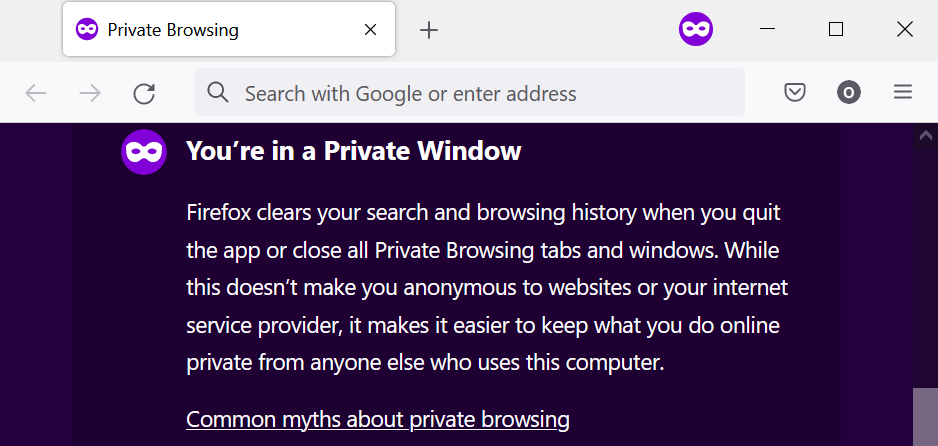Screen dimensions: 938x446
Task: Go back using the back arrow
Action: tap(36, 93)
